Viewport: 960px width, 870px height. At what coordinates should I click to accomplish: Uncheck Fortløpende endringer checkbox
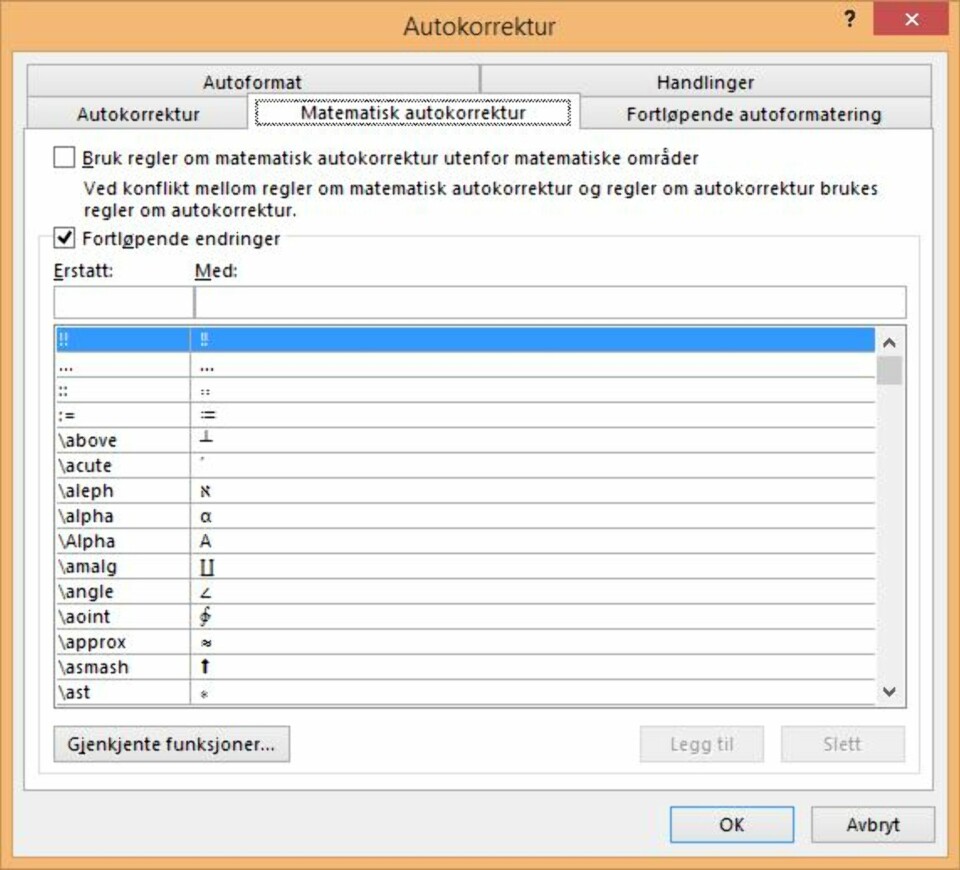(x=65, y=238)
